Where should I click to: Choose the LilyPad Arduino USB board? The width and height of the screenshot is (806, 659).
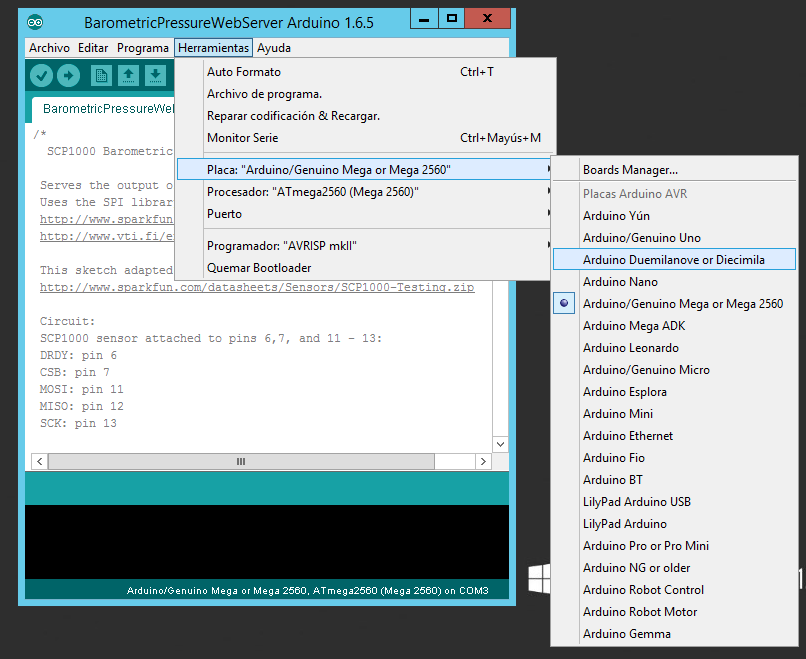point(674,502)
